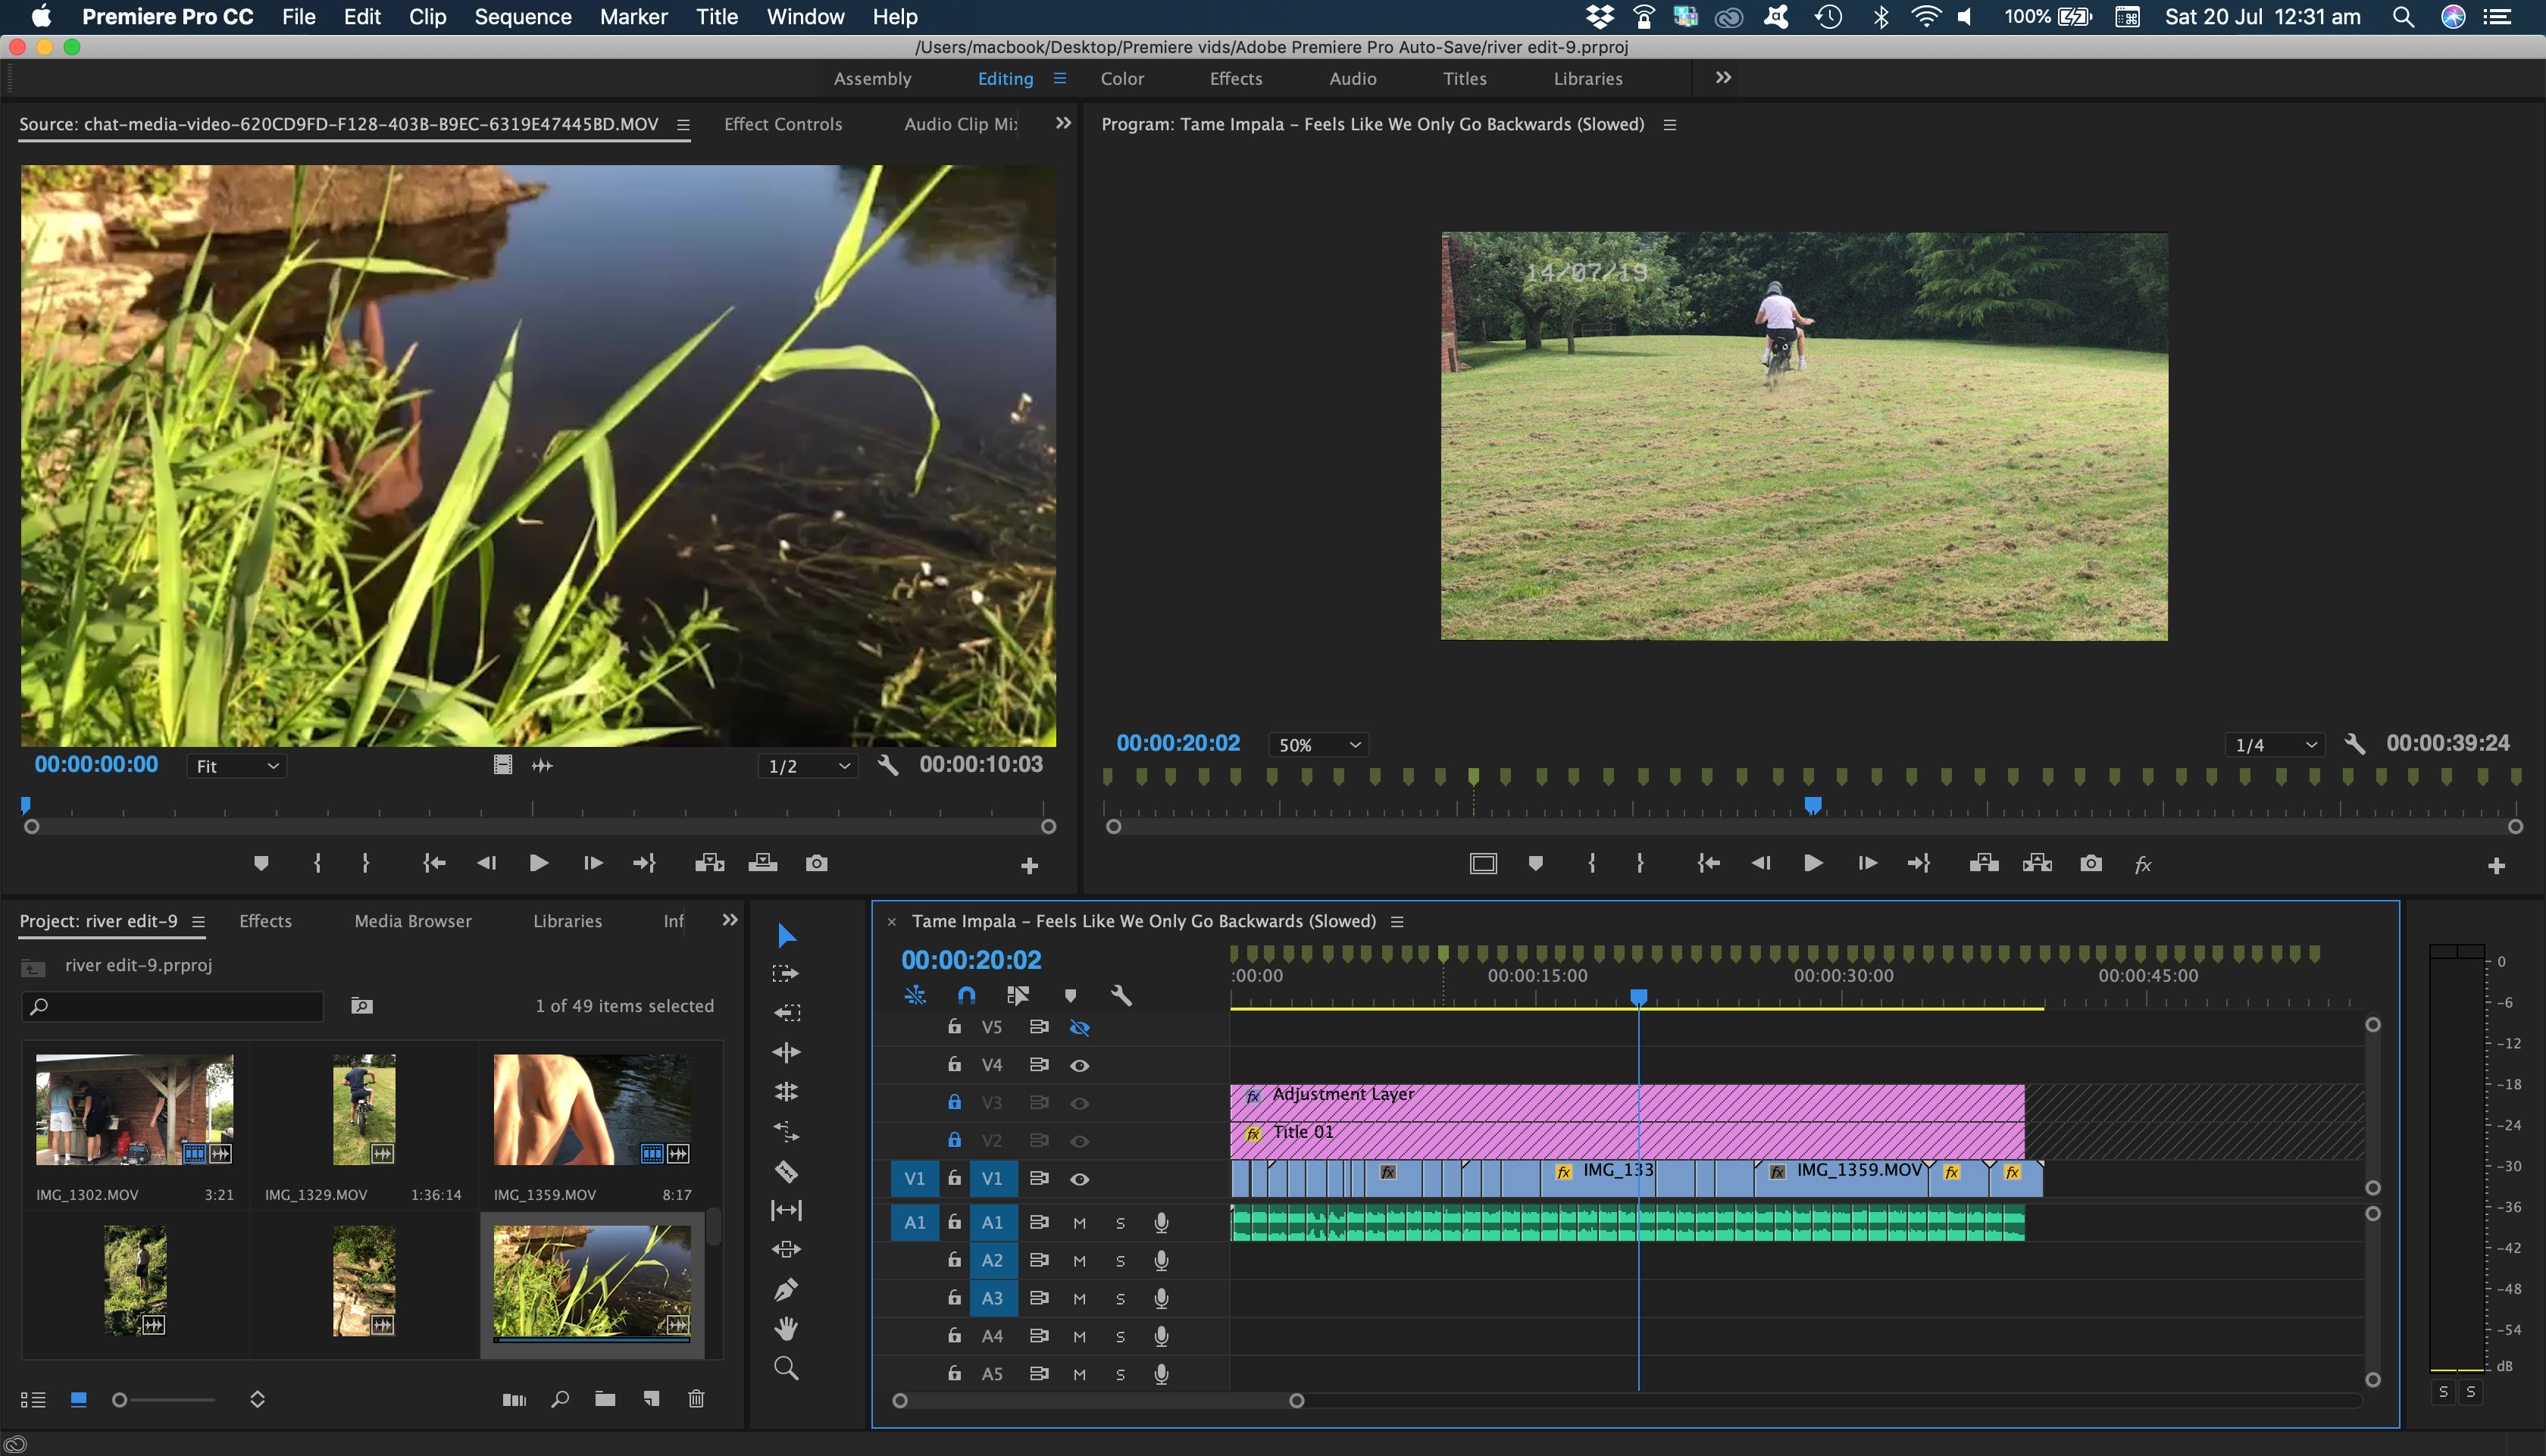Open Program monitor panel menu
Image resolution: width=2546 pixels, height=1456 pixels.
[1669, 125]
